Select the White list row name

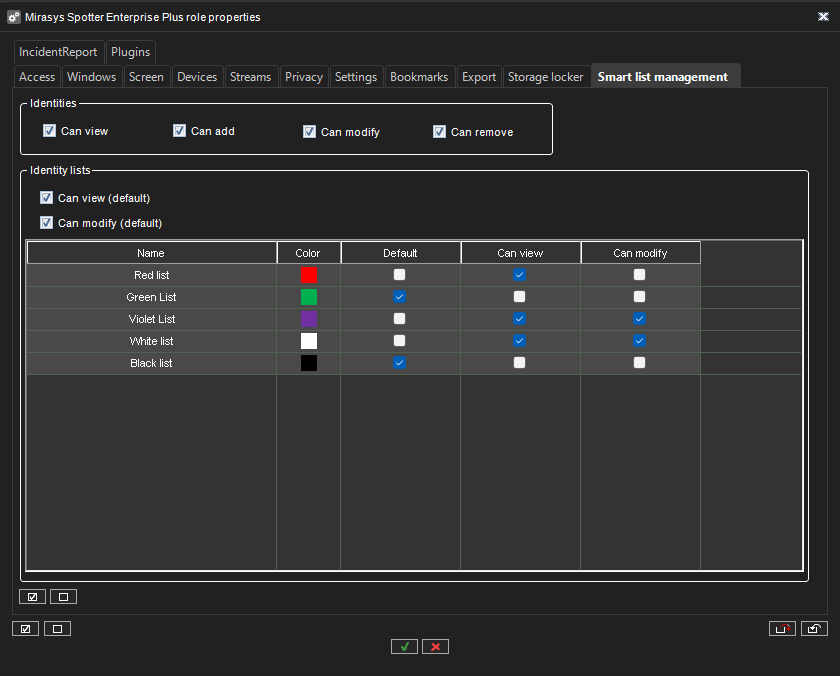click(151, 341)
